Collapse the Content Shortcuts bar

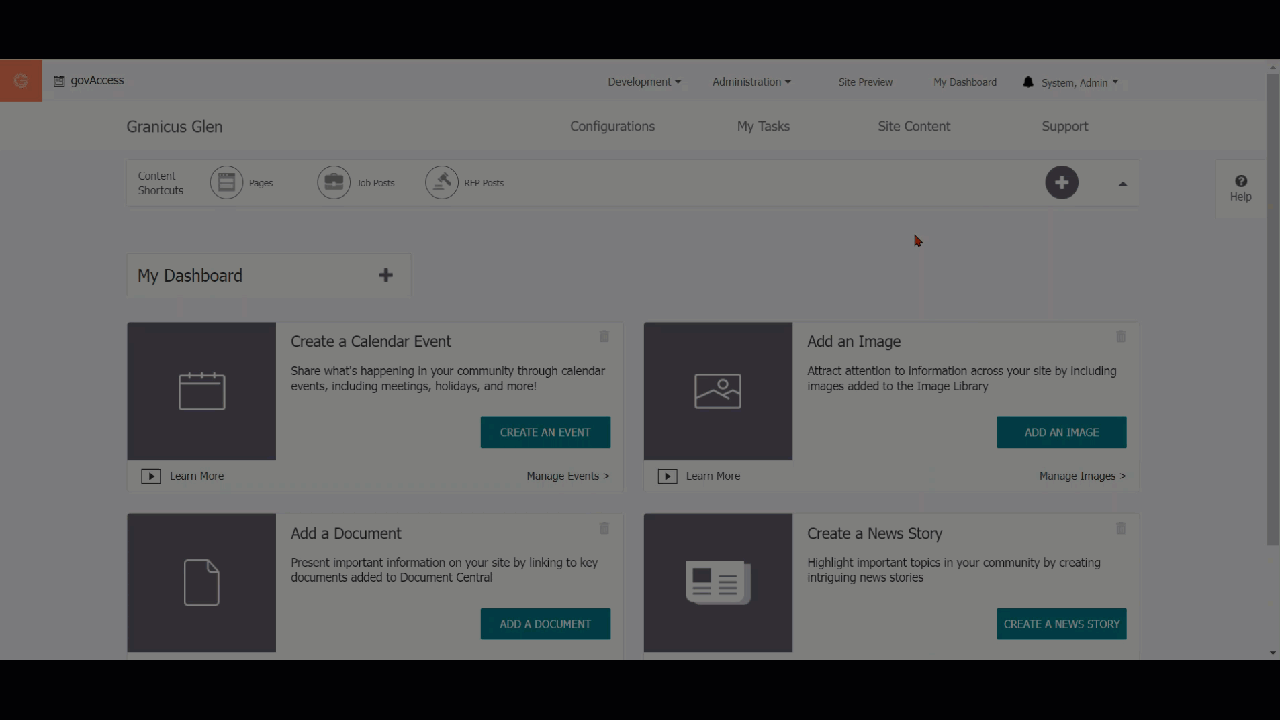tap(1122, 184)
